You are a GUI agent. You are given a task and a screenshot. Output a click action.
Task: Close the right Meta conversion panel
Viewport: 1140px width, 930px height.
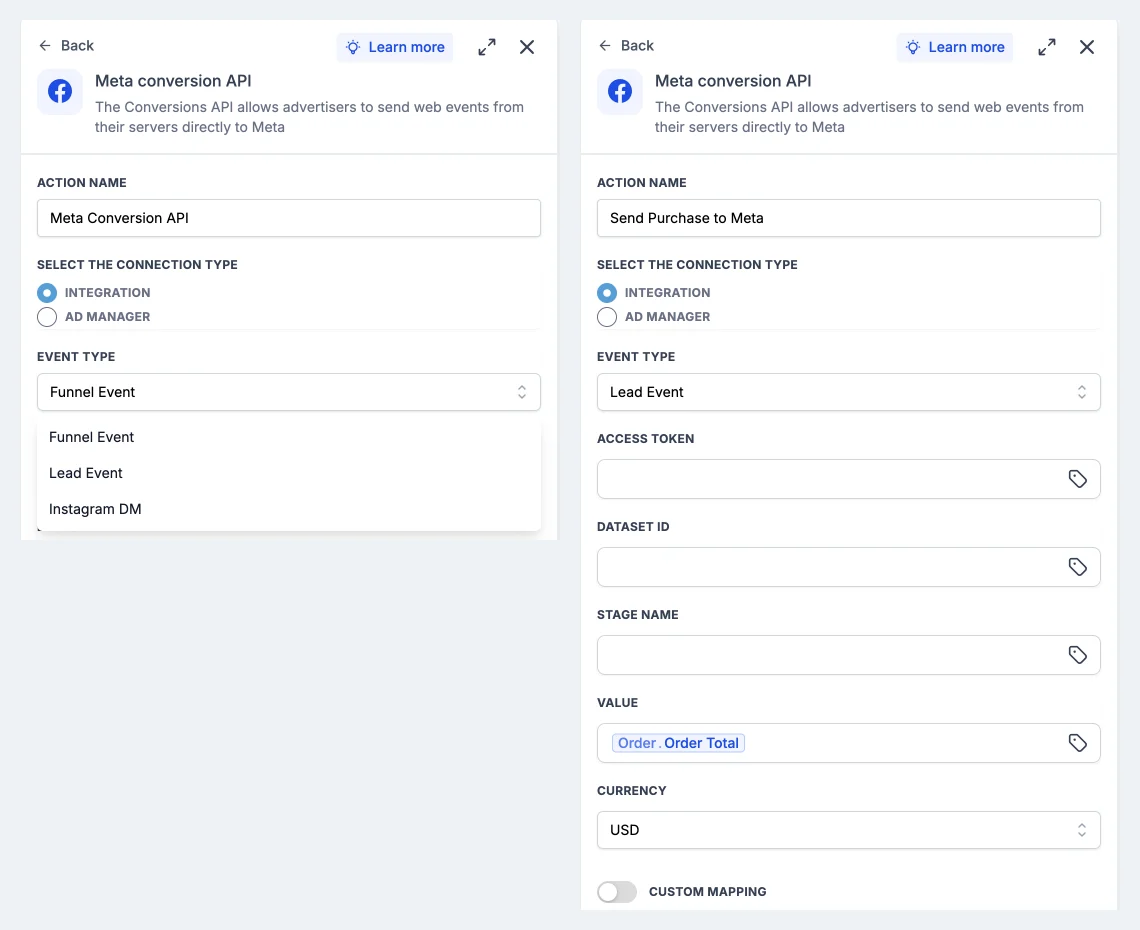pyautogui.click(x=1087, y=47)
